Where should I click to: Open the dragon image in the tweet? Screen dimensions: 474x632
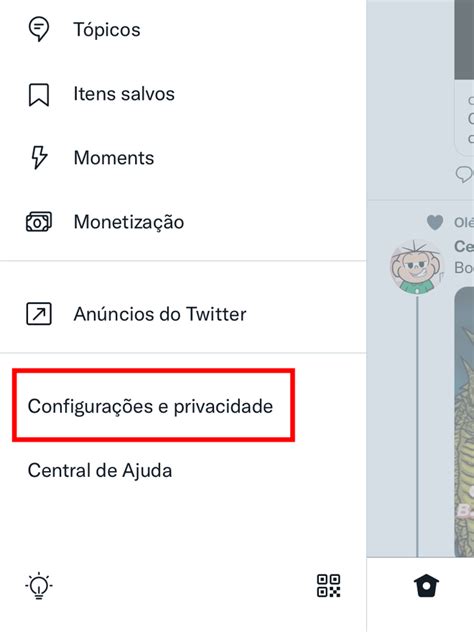pyautogui.click(x=464, y=421)
